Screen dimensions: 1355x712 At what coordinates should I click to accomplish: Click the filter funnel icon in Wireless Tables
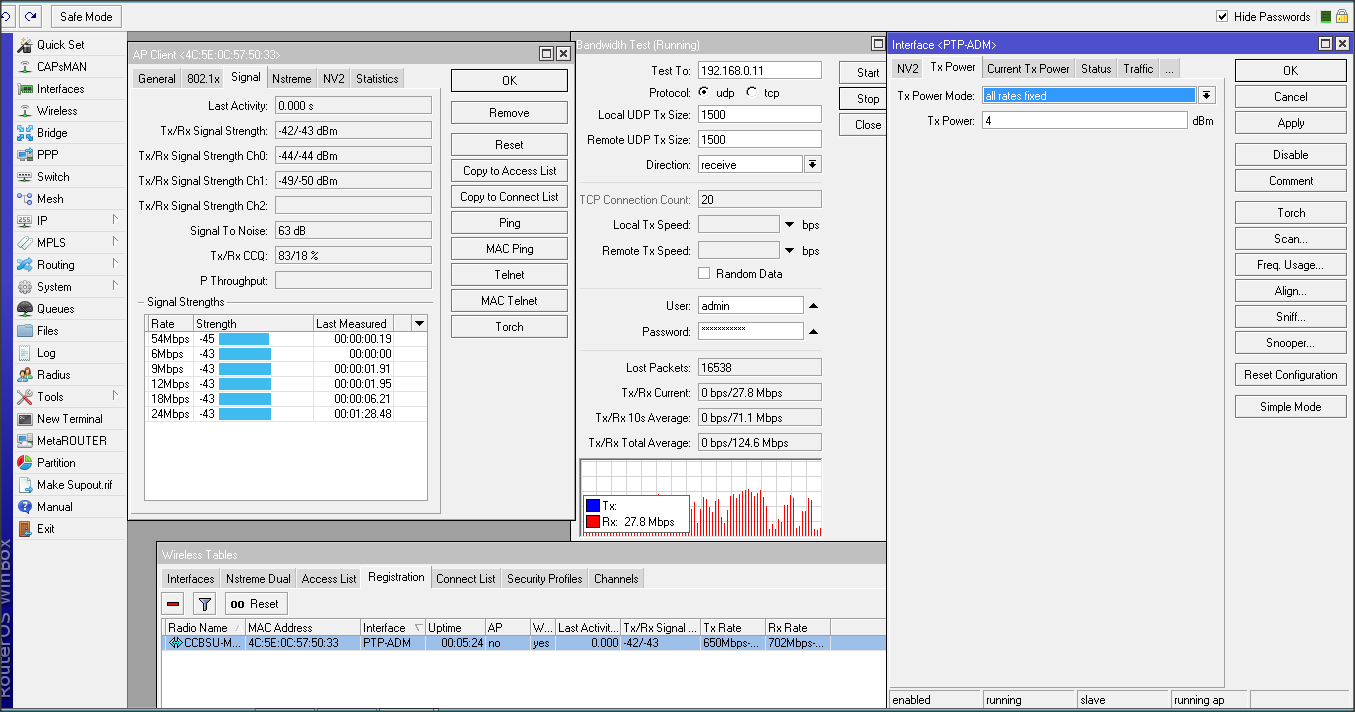204,604
